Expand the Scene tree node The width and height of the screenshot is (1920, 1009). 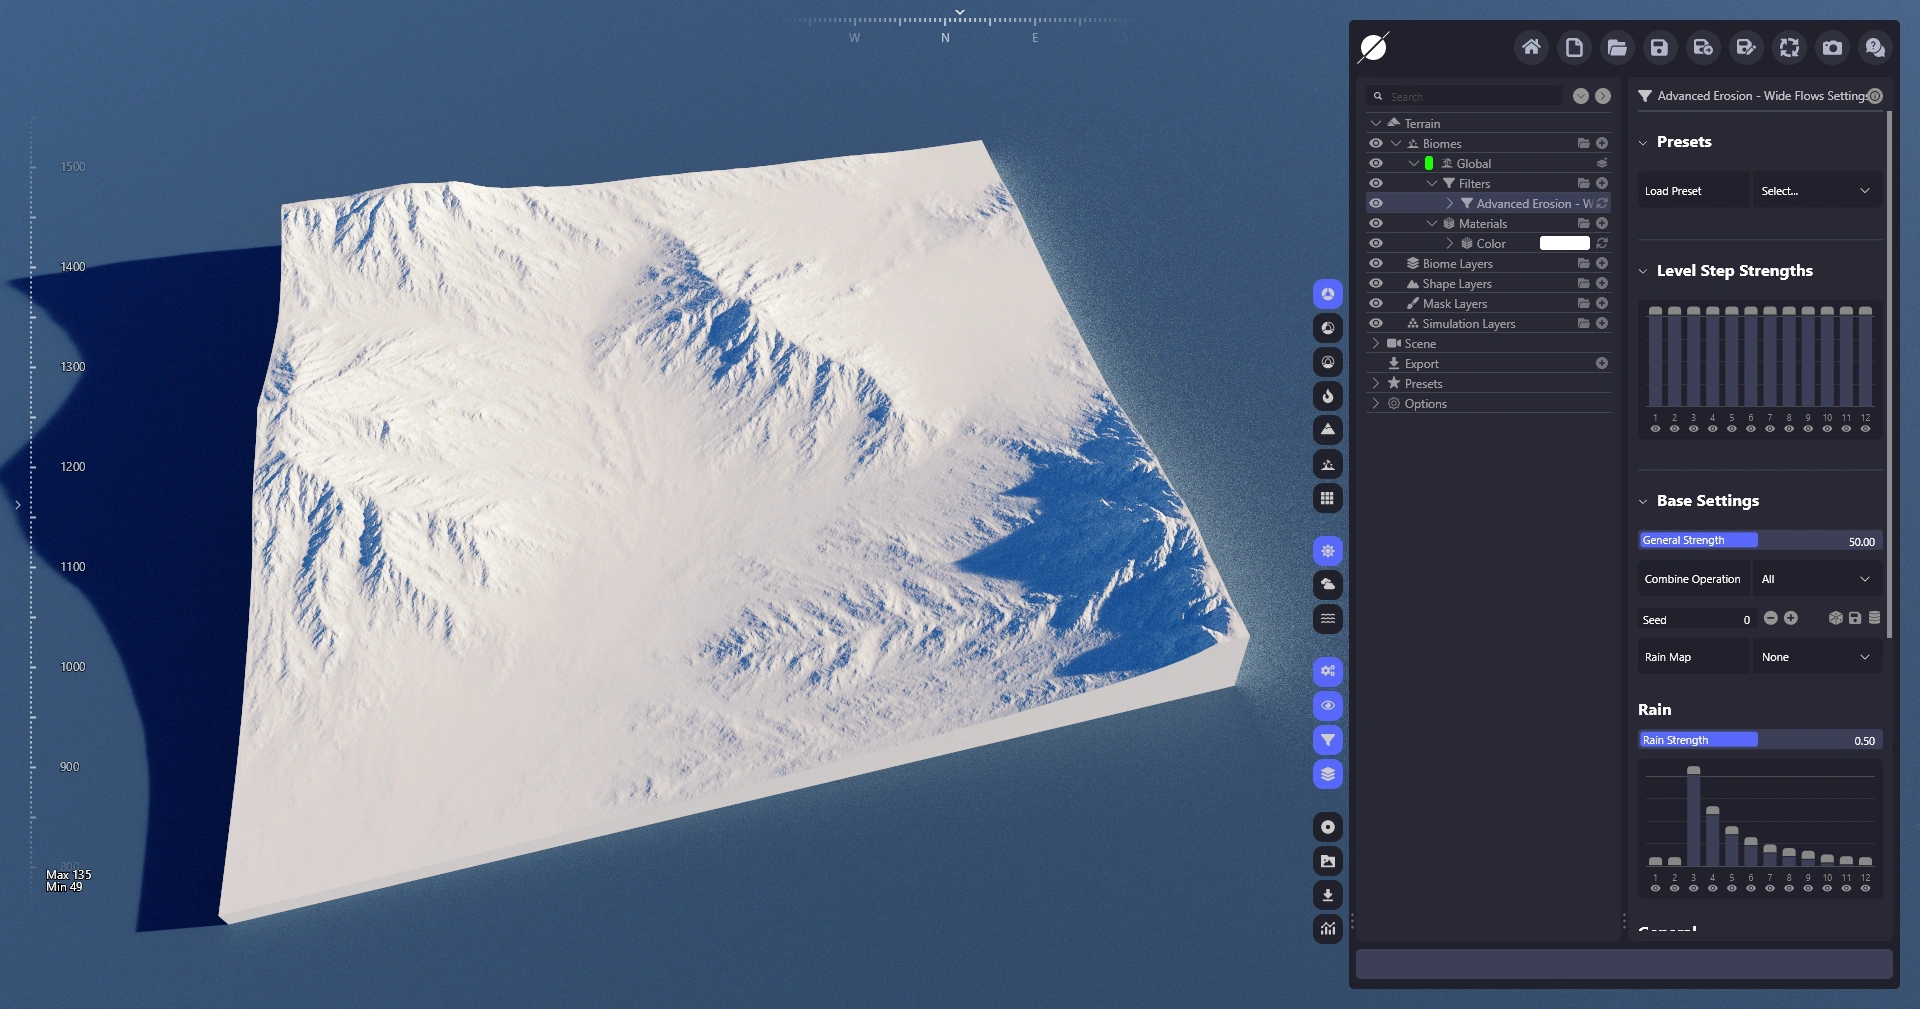(1376, 343)
